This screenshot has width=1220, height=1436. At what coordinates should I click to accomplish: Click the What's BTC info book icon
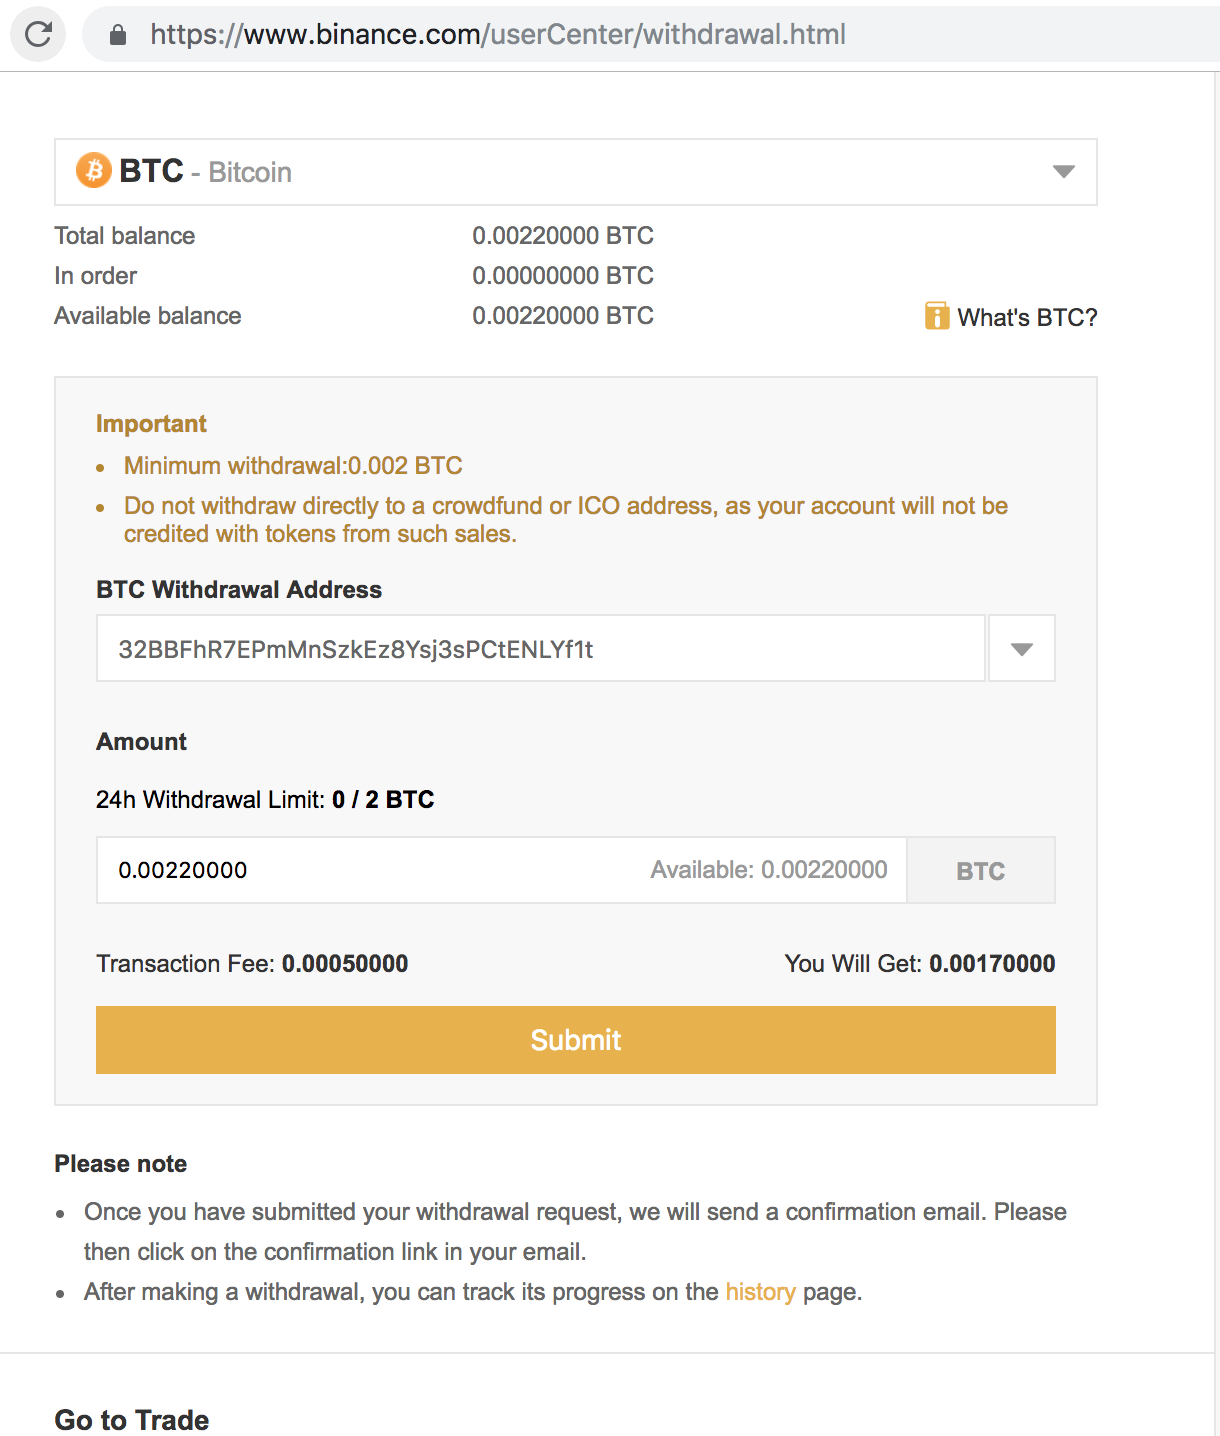(937, 316)
